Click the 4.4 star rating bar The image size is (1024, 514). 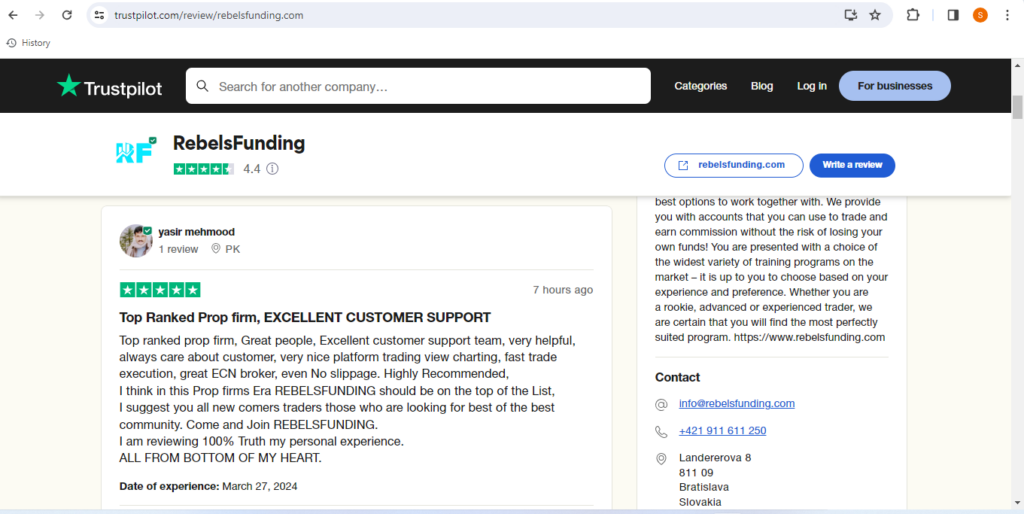click(204, 169)
